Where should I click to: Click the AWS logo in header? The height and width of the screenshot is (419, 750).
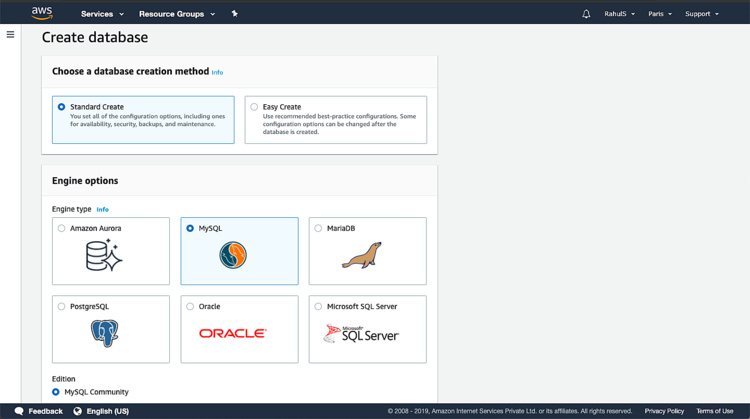click(x=41, y=13)
